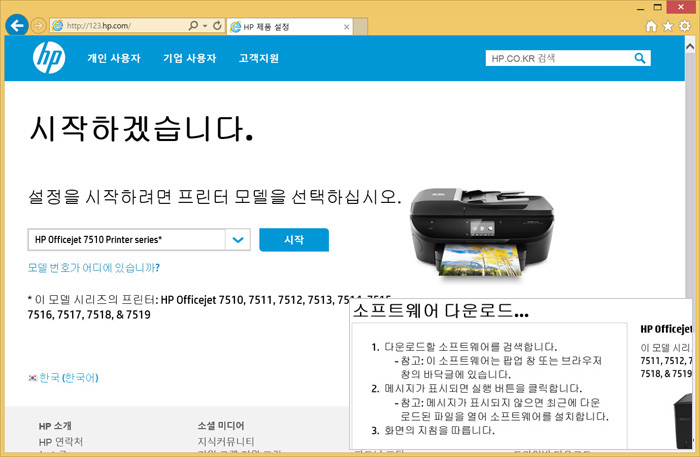
Task: Open 모델 번호가 어디에 있습니까? link
Action: pyautogui.click(x=94, y=268)
